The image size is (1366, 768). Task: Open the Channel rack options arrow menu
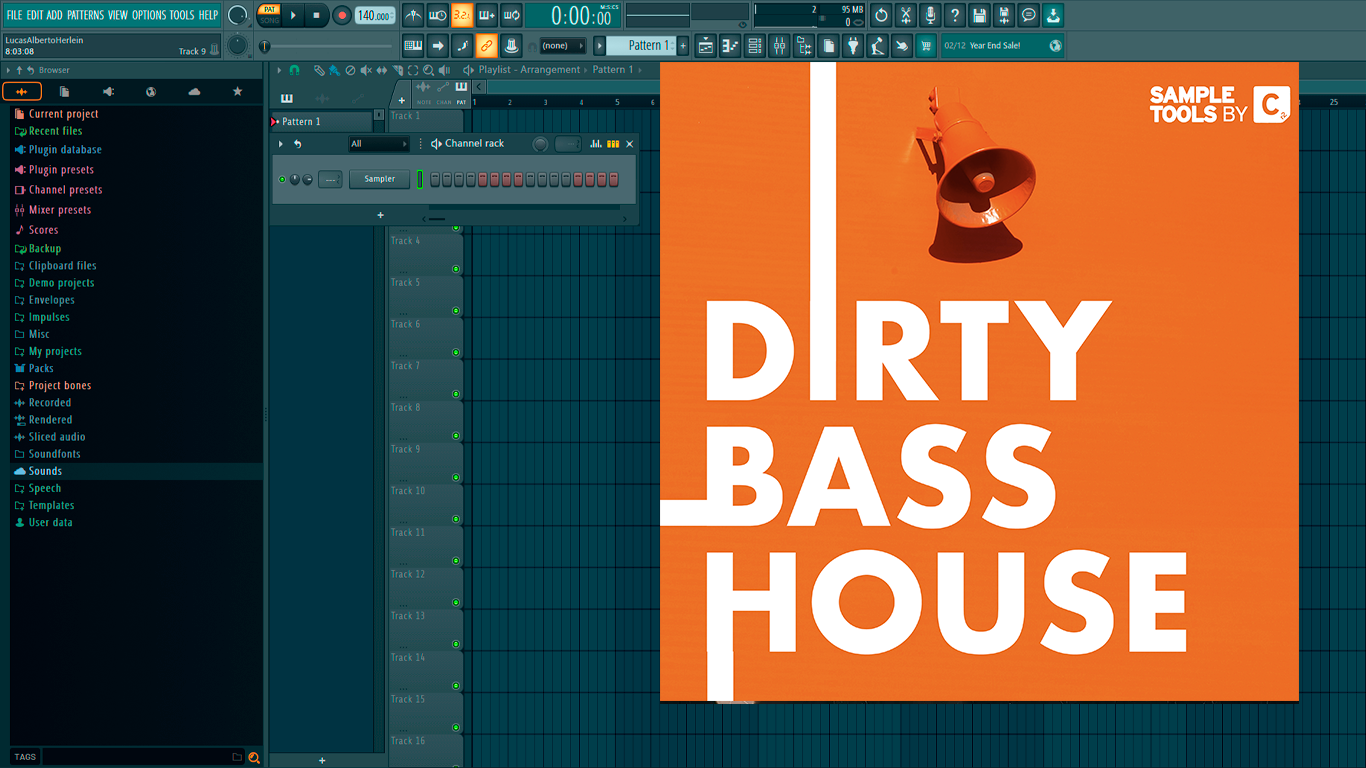(x=281, y=144)
